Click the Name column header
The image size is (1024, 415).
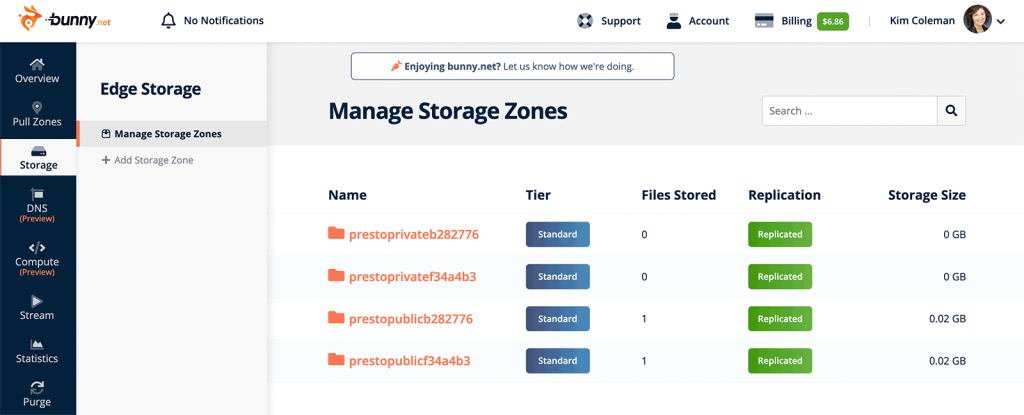[x=347, y=195]
